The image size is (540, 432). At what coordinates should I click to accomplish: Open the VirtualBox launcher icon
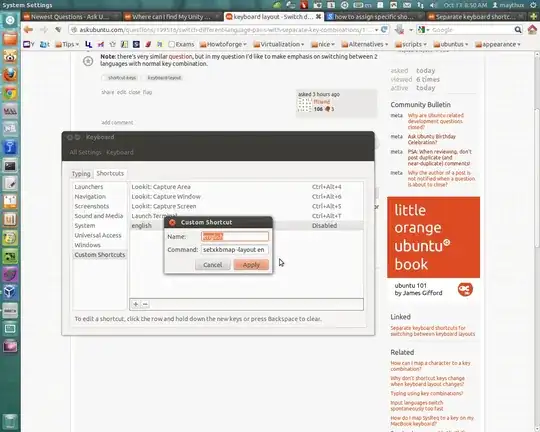tap(10, 291)
